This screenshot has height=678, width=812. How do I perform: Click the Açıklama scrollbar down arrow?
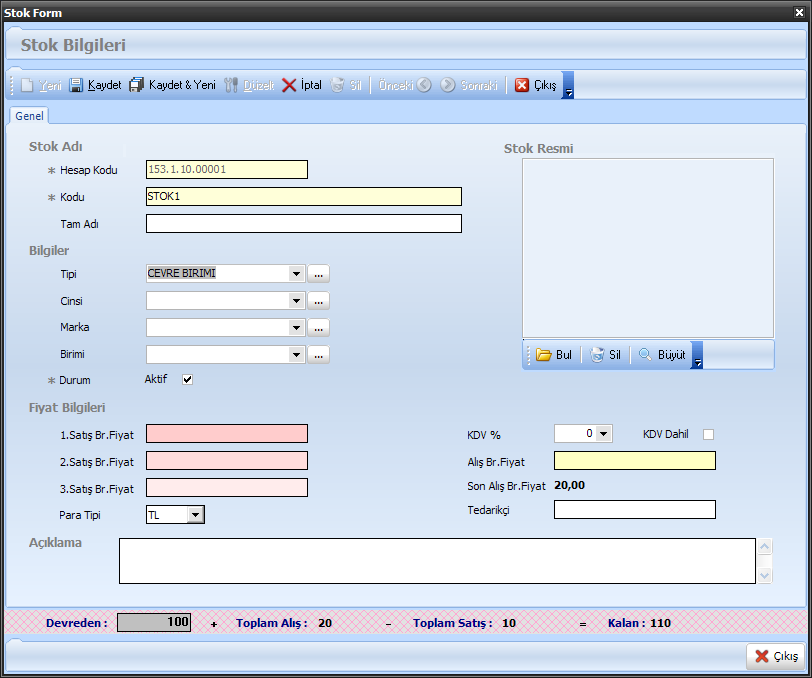coord(765,575)
